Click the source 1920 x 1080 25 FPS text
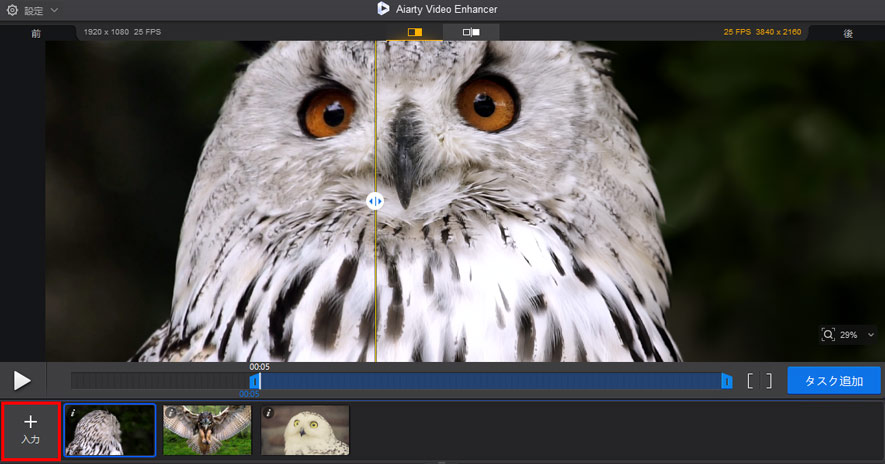Viewport: 885px width, 464px height. pyautogui.click(x=122, y=32)
